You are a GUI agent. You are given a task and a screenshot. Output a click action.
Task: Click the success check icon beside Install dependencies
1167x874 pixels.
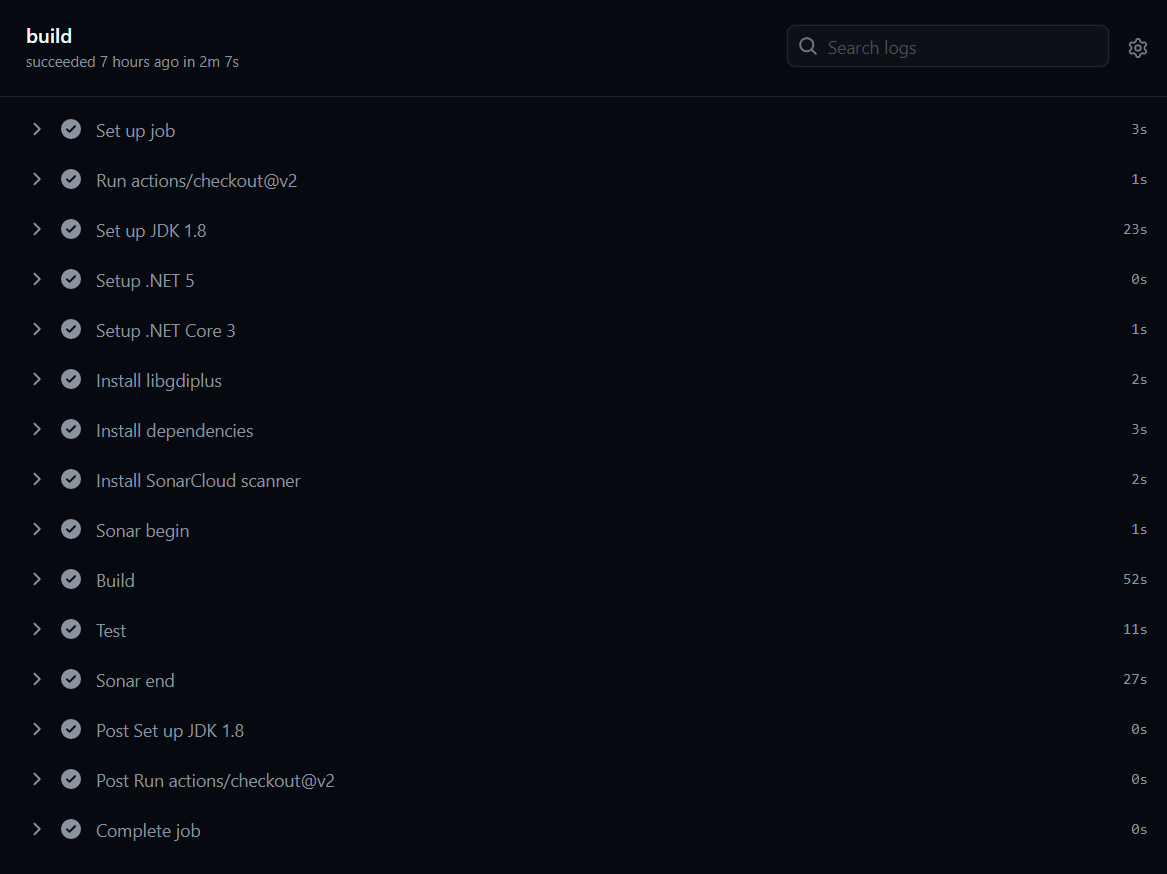point(71,430)
